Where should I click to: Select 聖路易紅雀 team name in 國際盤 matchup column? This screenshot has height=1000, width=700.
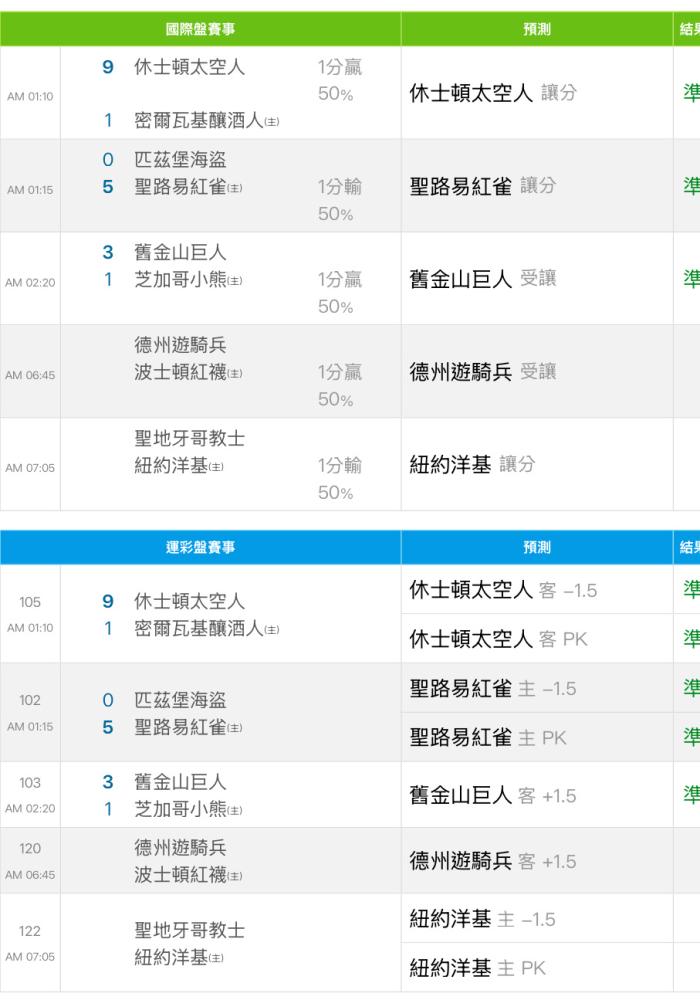[188, 187]
